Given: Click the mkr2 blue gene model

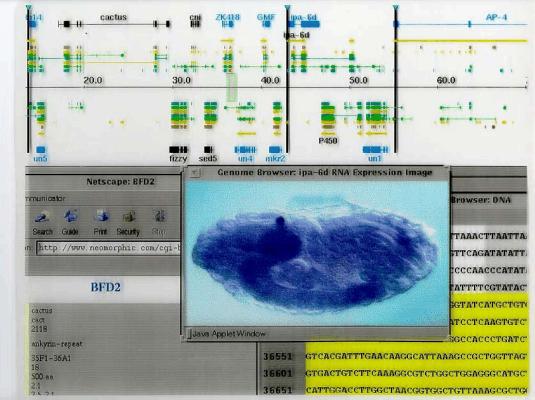Looking at the screenshot, I should [x=275, y=149].
